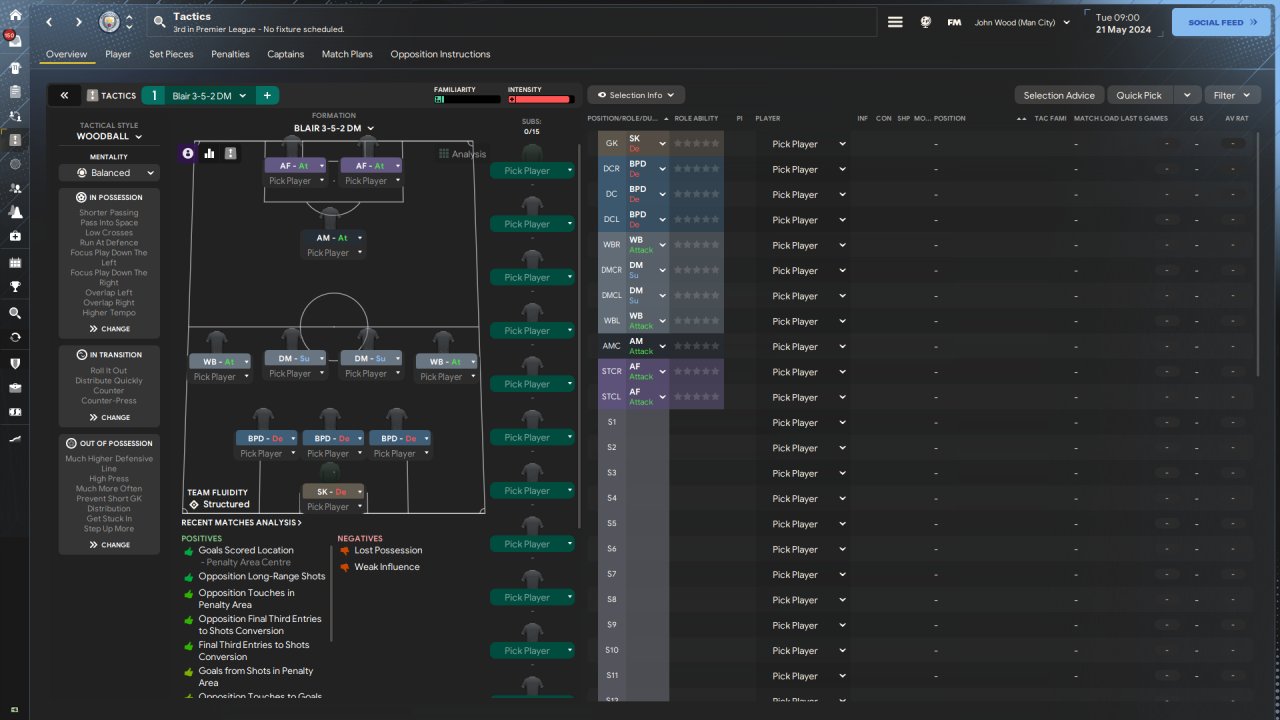Switch to the Set Pieces tab
The height and width of the screenshot is (720, 1280).
click(x=171, y=54)
